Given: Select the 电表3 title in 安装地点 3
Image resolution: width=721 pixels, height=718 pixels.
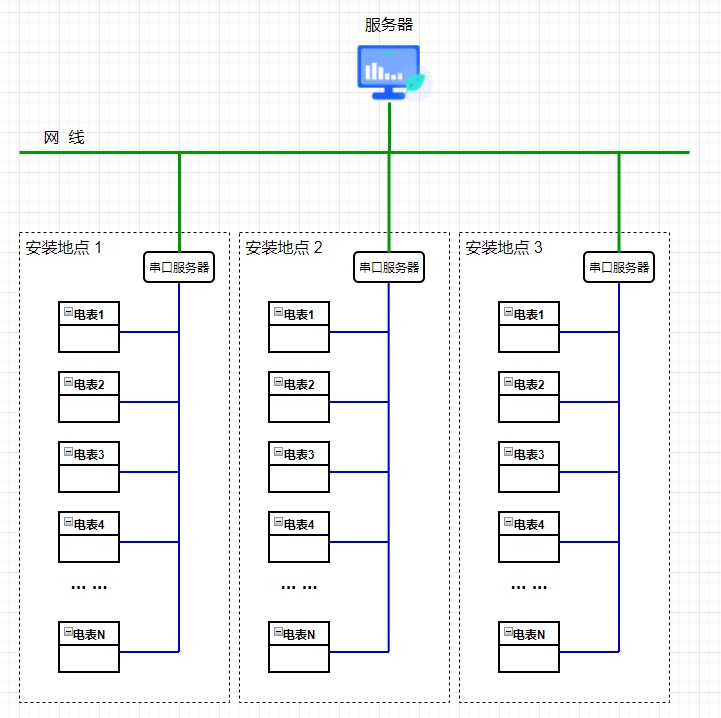Looking at the screenshot, I should click(x=529, y=454).
